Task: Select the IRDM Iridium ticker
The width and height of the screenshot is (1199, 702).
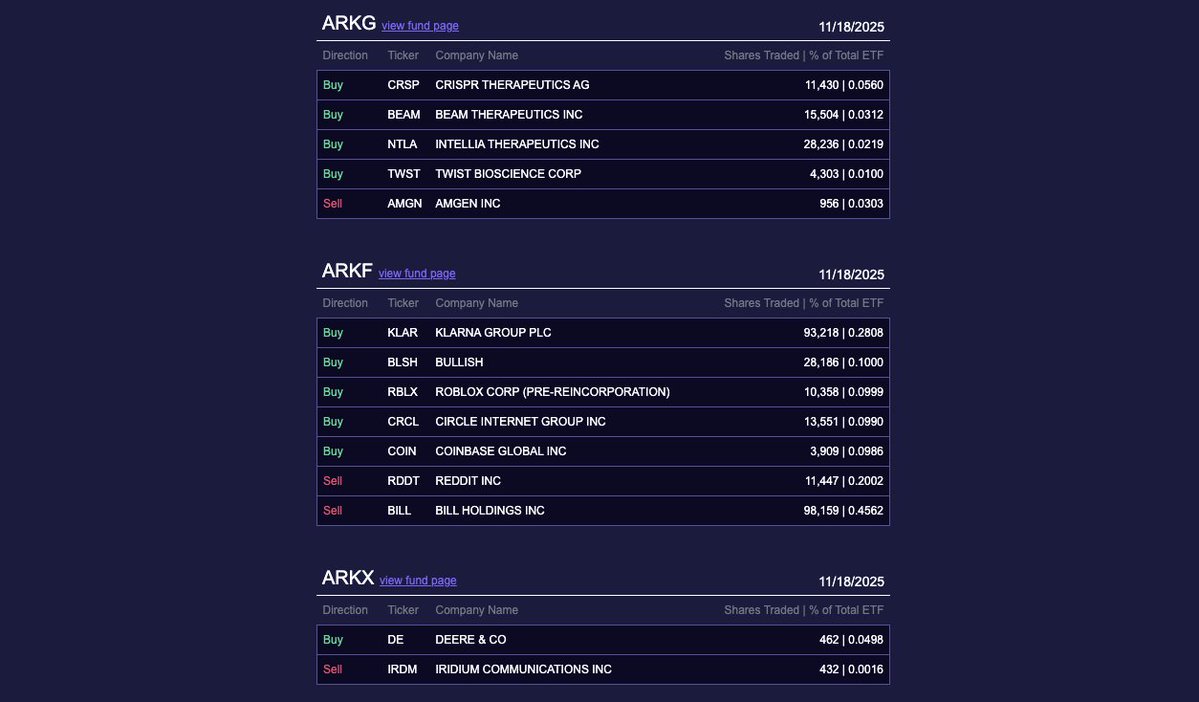Action: coord(402,670)
